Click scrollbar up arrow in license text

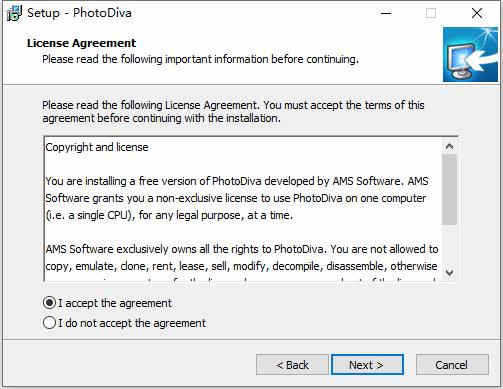coord(449,146)
